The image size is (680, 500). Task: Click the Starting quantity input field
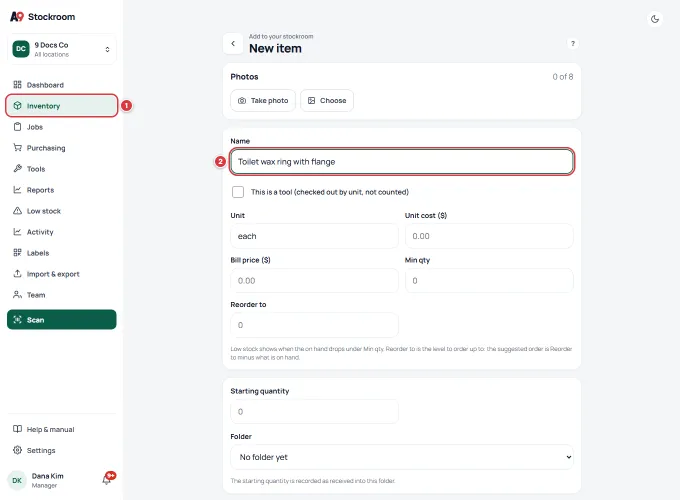pyautogui.click(x=314, y=412)
